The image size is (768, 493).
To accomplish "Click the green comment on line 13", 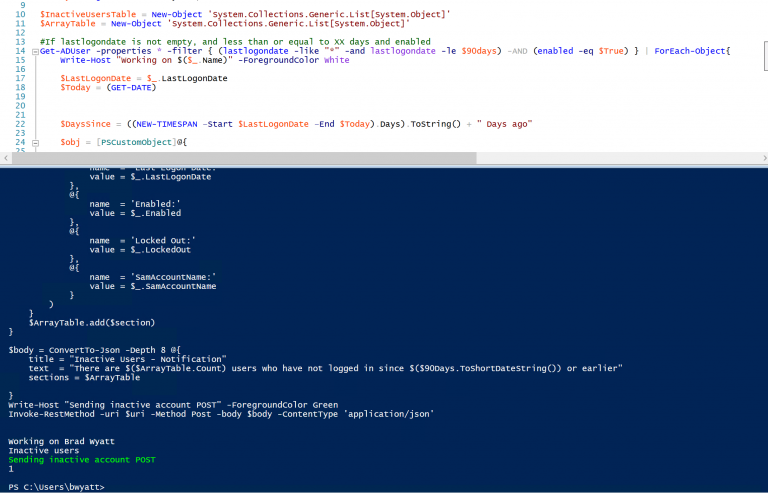I will click(235, 42).
